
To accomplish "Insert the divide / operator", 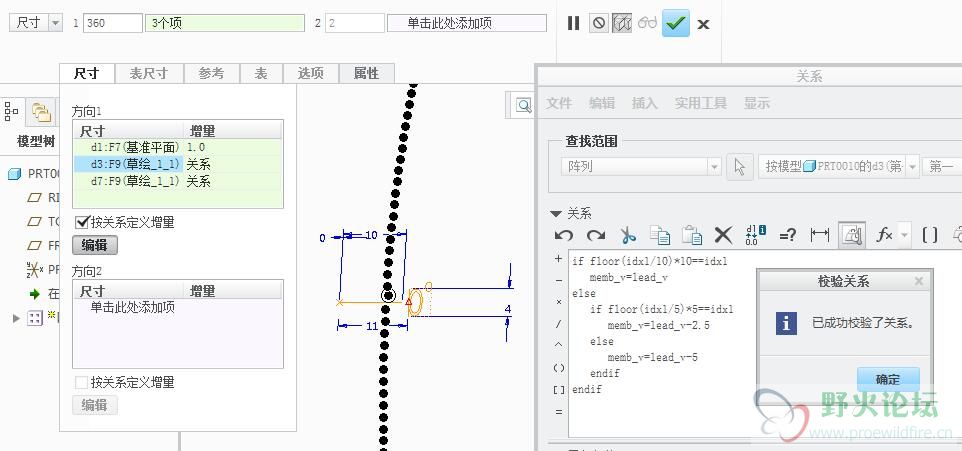I will pos(558,324).
